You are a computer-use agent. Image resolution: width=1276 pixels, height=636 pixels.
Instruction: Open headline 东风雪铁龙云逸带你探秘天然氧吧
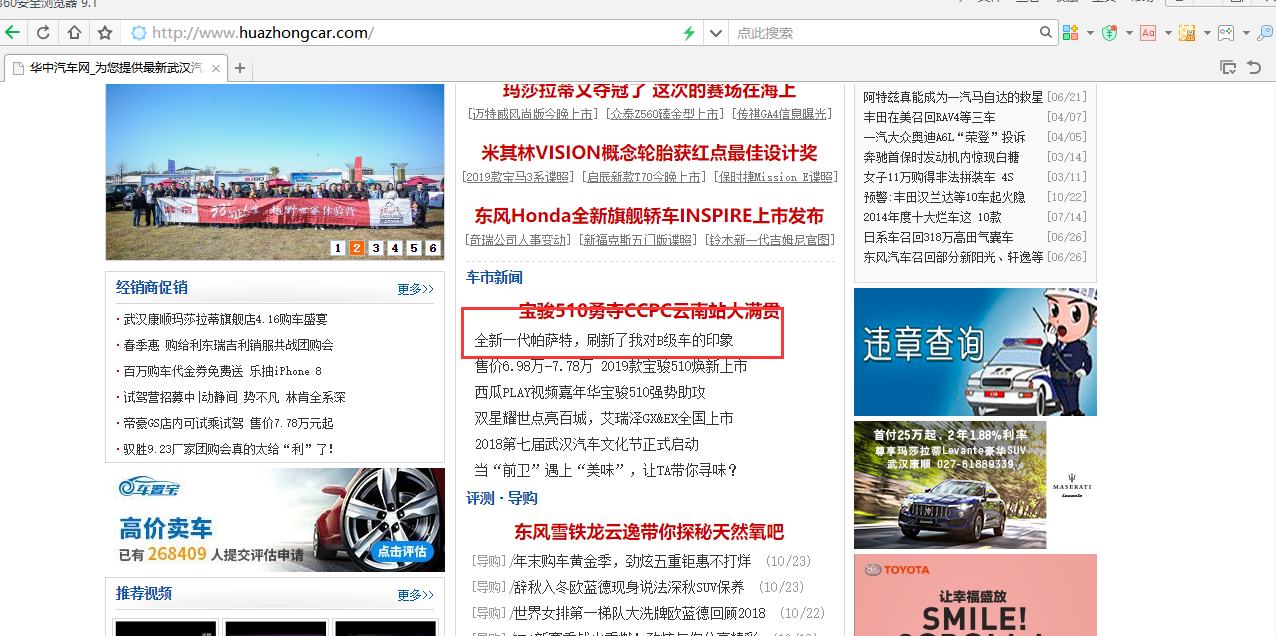pos(649,531)
